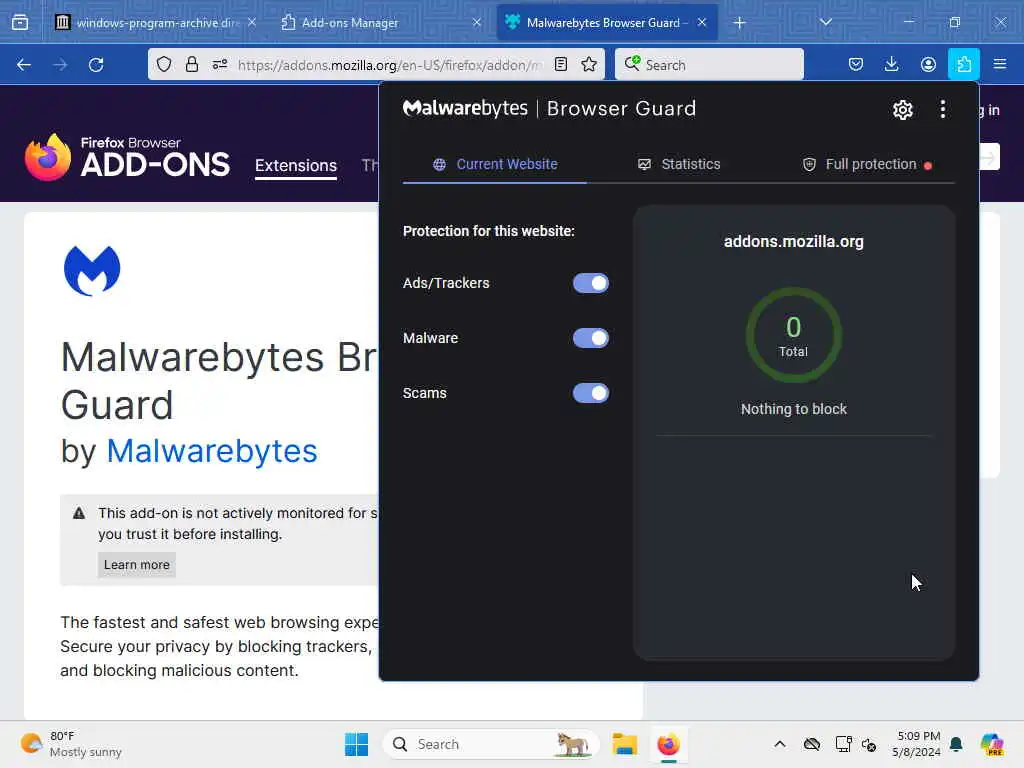Open File Explorer from taskbar

pyautogui.click(x=624, y=744)
